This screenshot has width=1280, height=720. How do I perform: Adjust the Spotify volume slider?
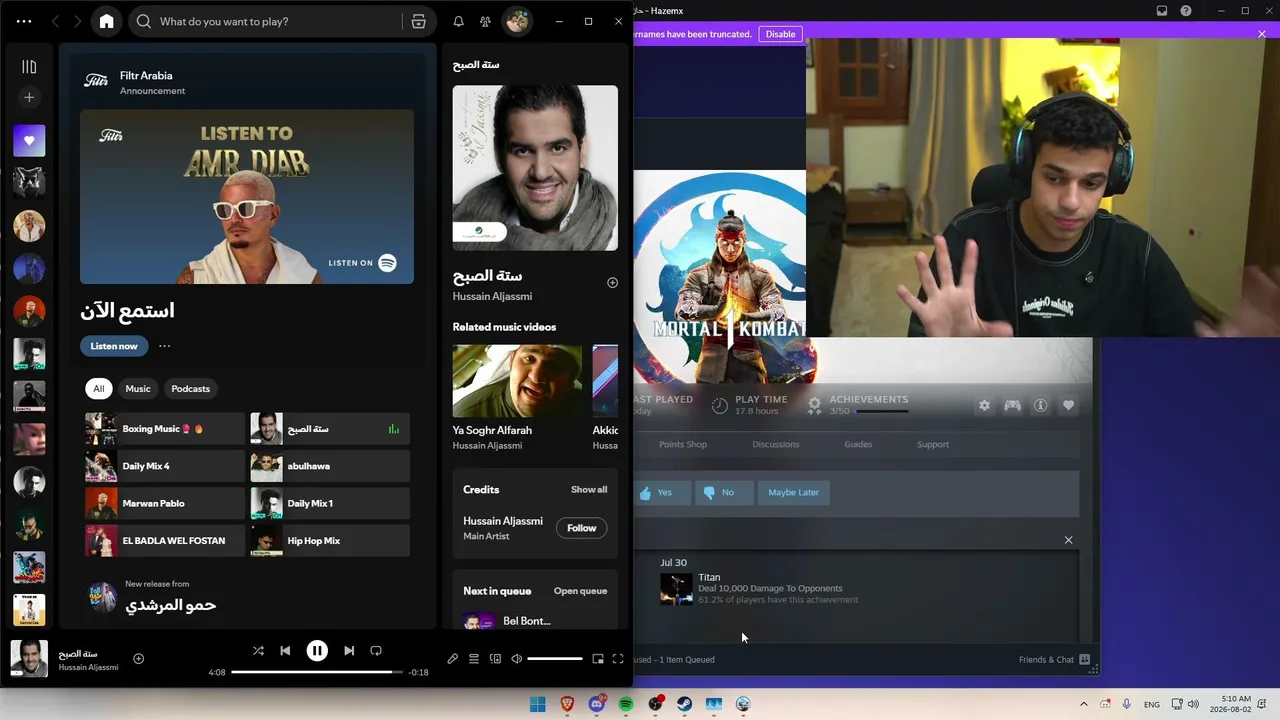(x=555, y=659)
